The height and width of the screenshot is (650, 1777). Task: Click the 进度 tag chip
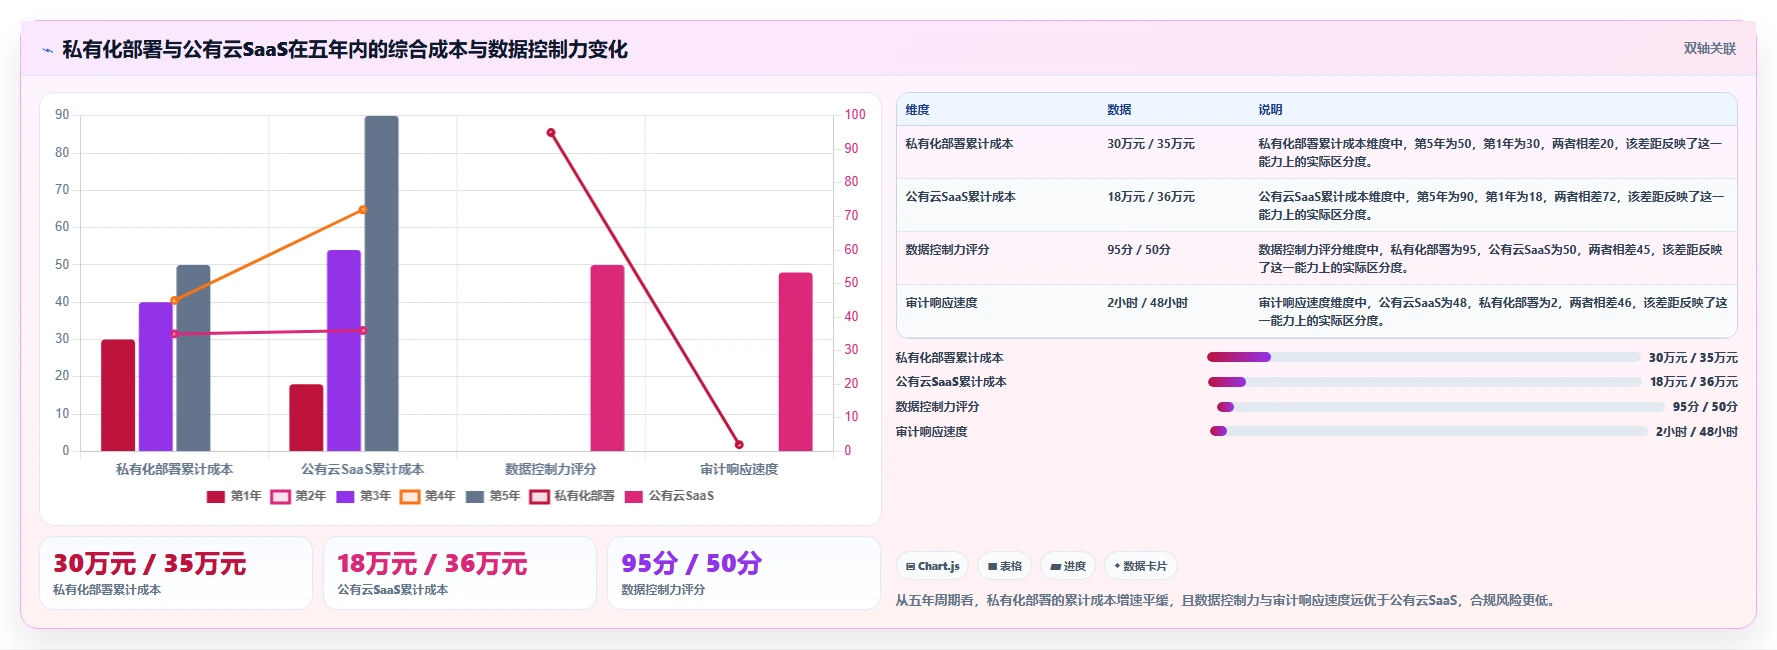pos(1068,566)
